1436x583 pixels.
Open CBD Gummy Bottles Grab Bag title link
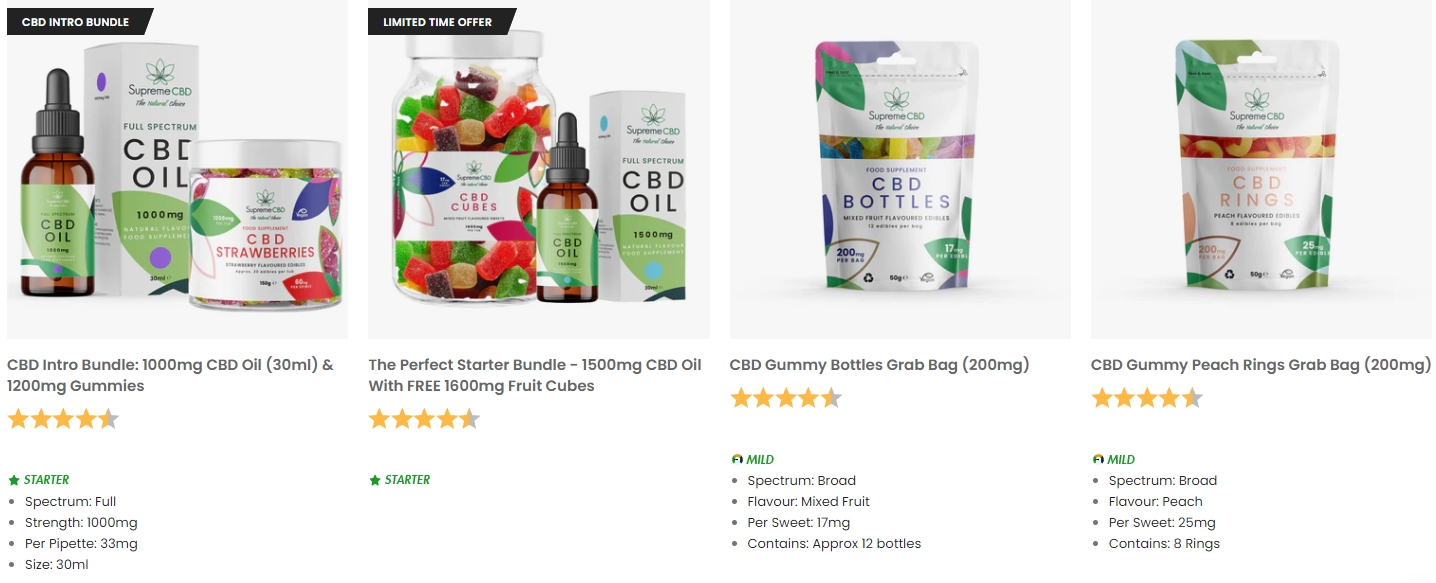tap(879, 365)
